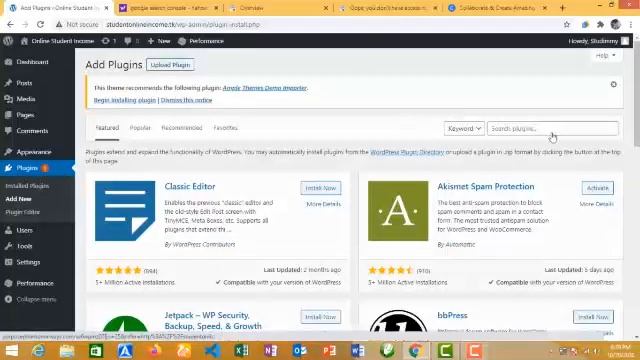Go to Posts in sidebar
This screenshot has width=640, height=360.
24,83
